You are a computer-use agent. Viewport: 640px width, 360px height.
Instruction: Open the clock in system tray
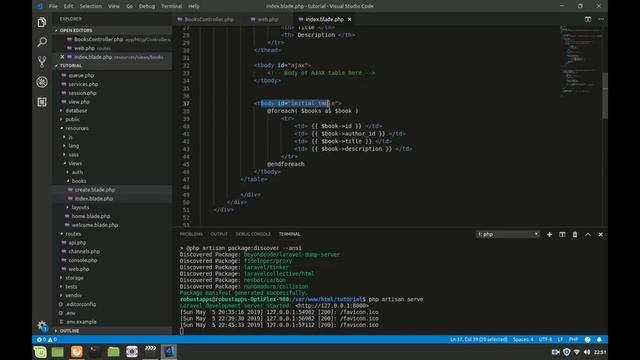(600, 352)
